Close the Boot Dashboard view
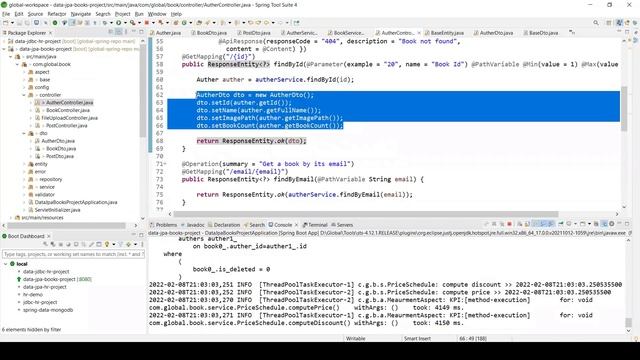640x360 pixels. point(49,236)
